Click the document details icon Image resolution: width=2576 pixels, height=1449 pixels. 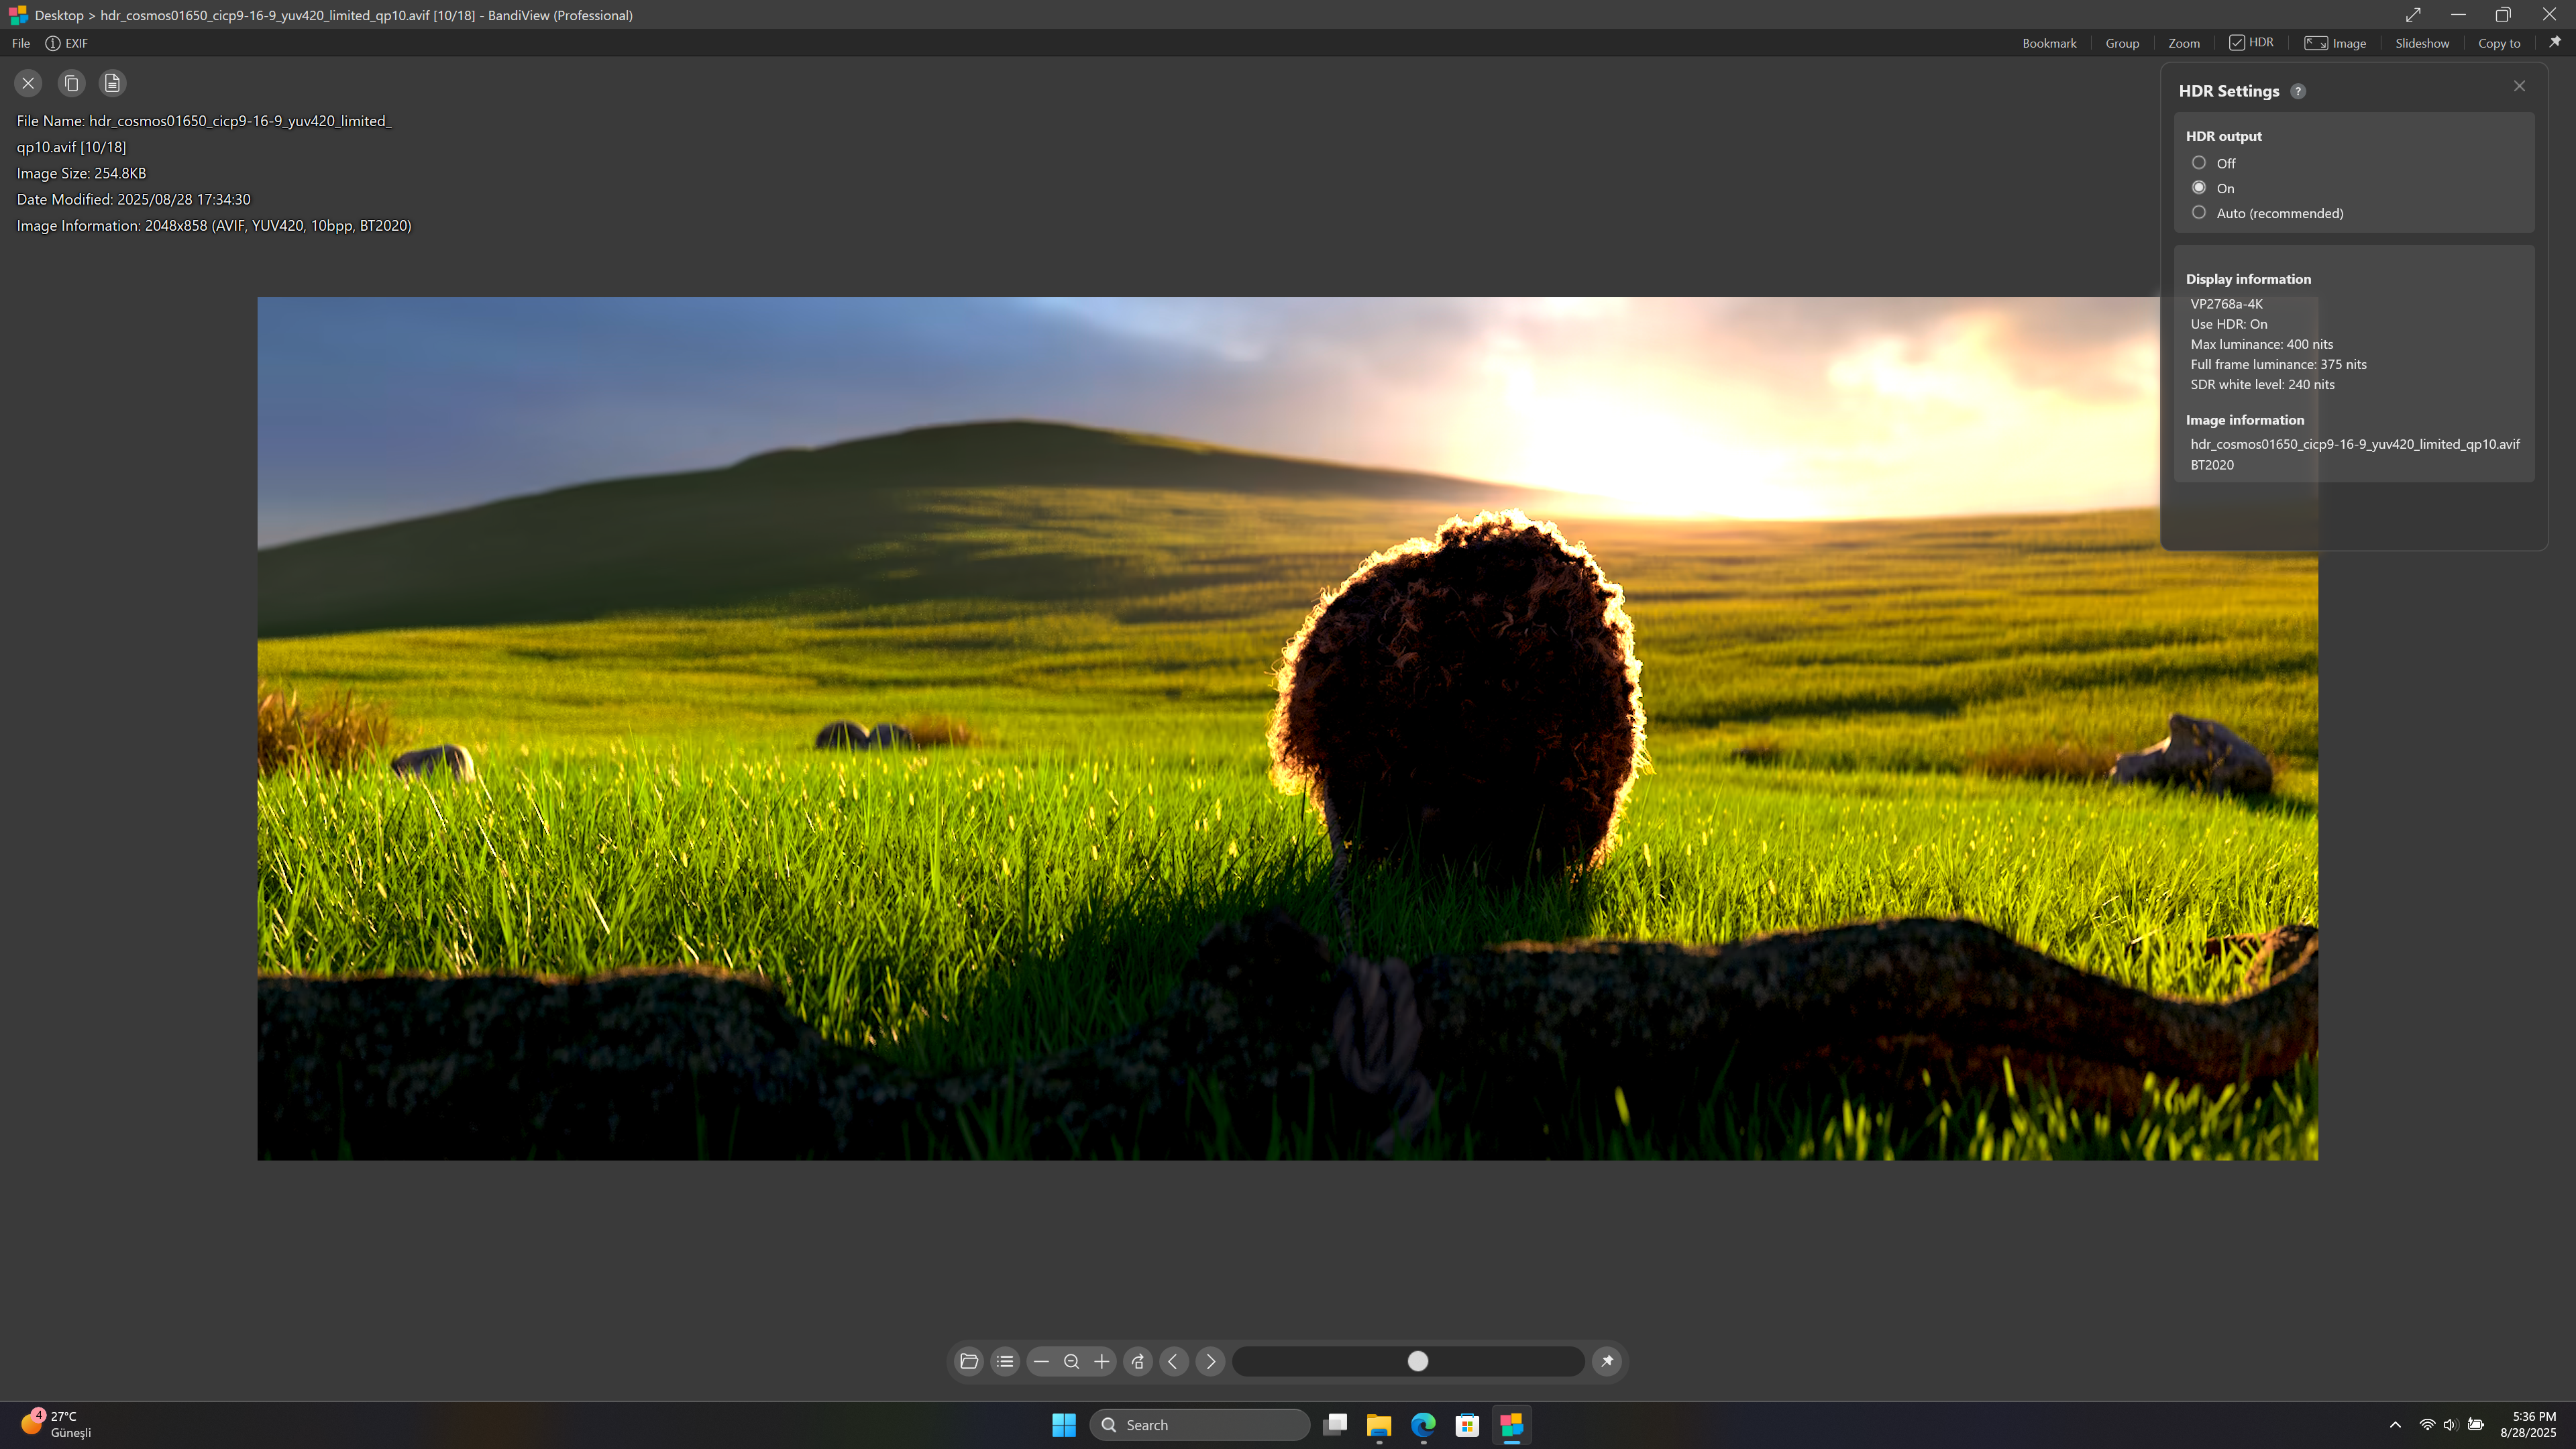[x=112, y=83]
